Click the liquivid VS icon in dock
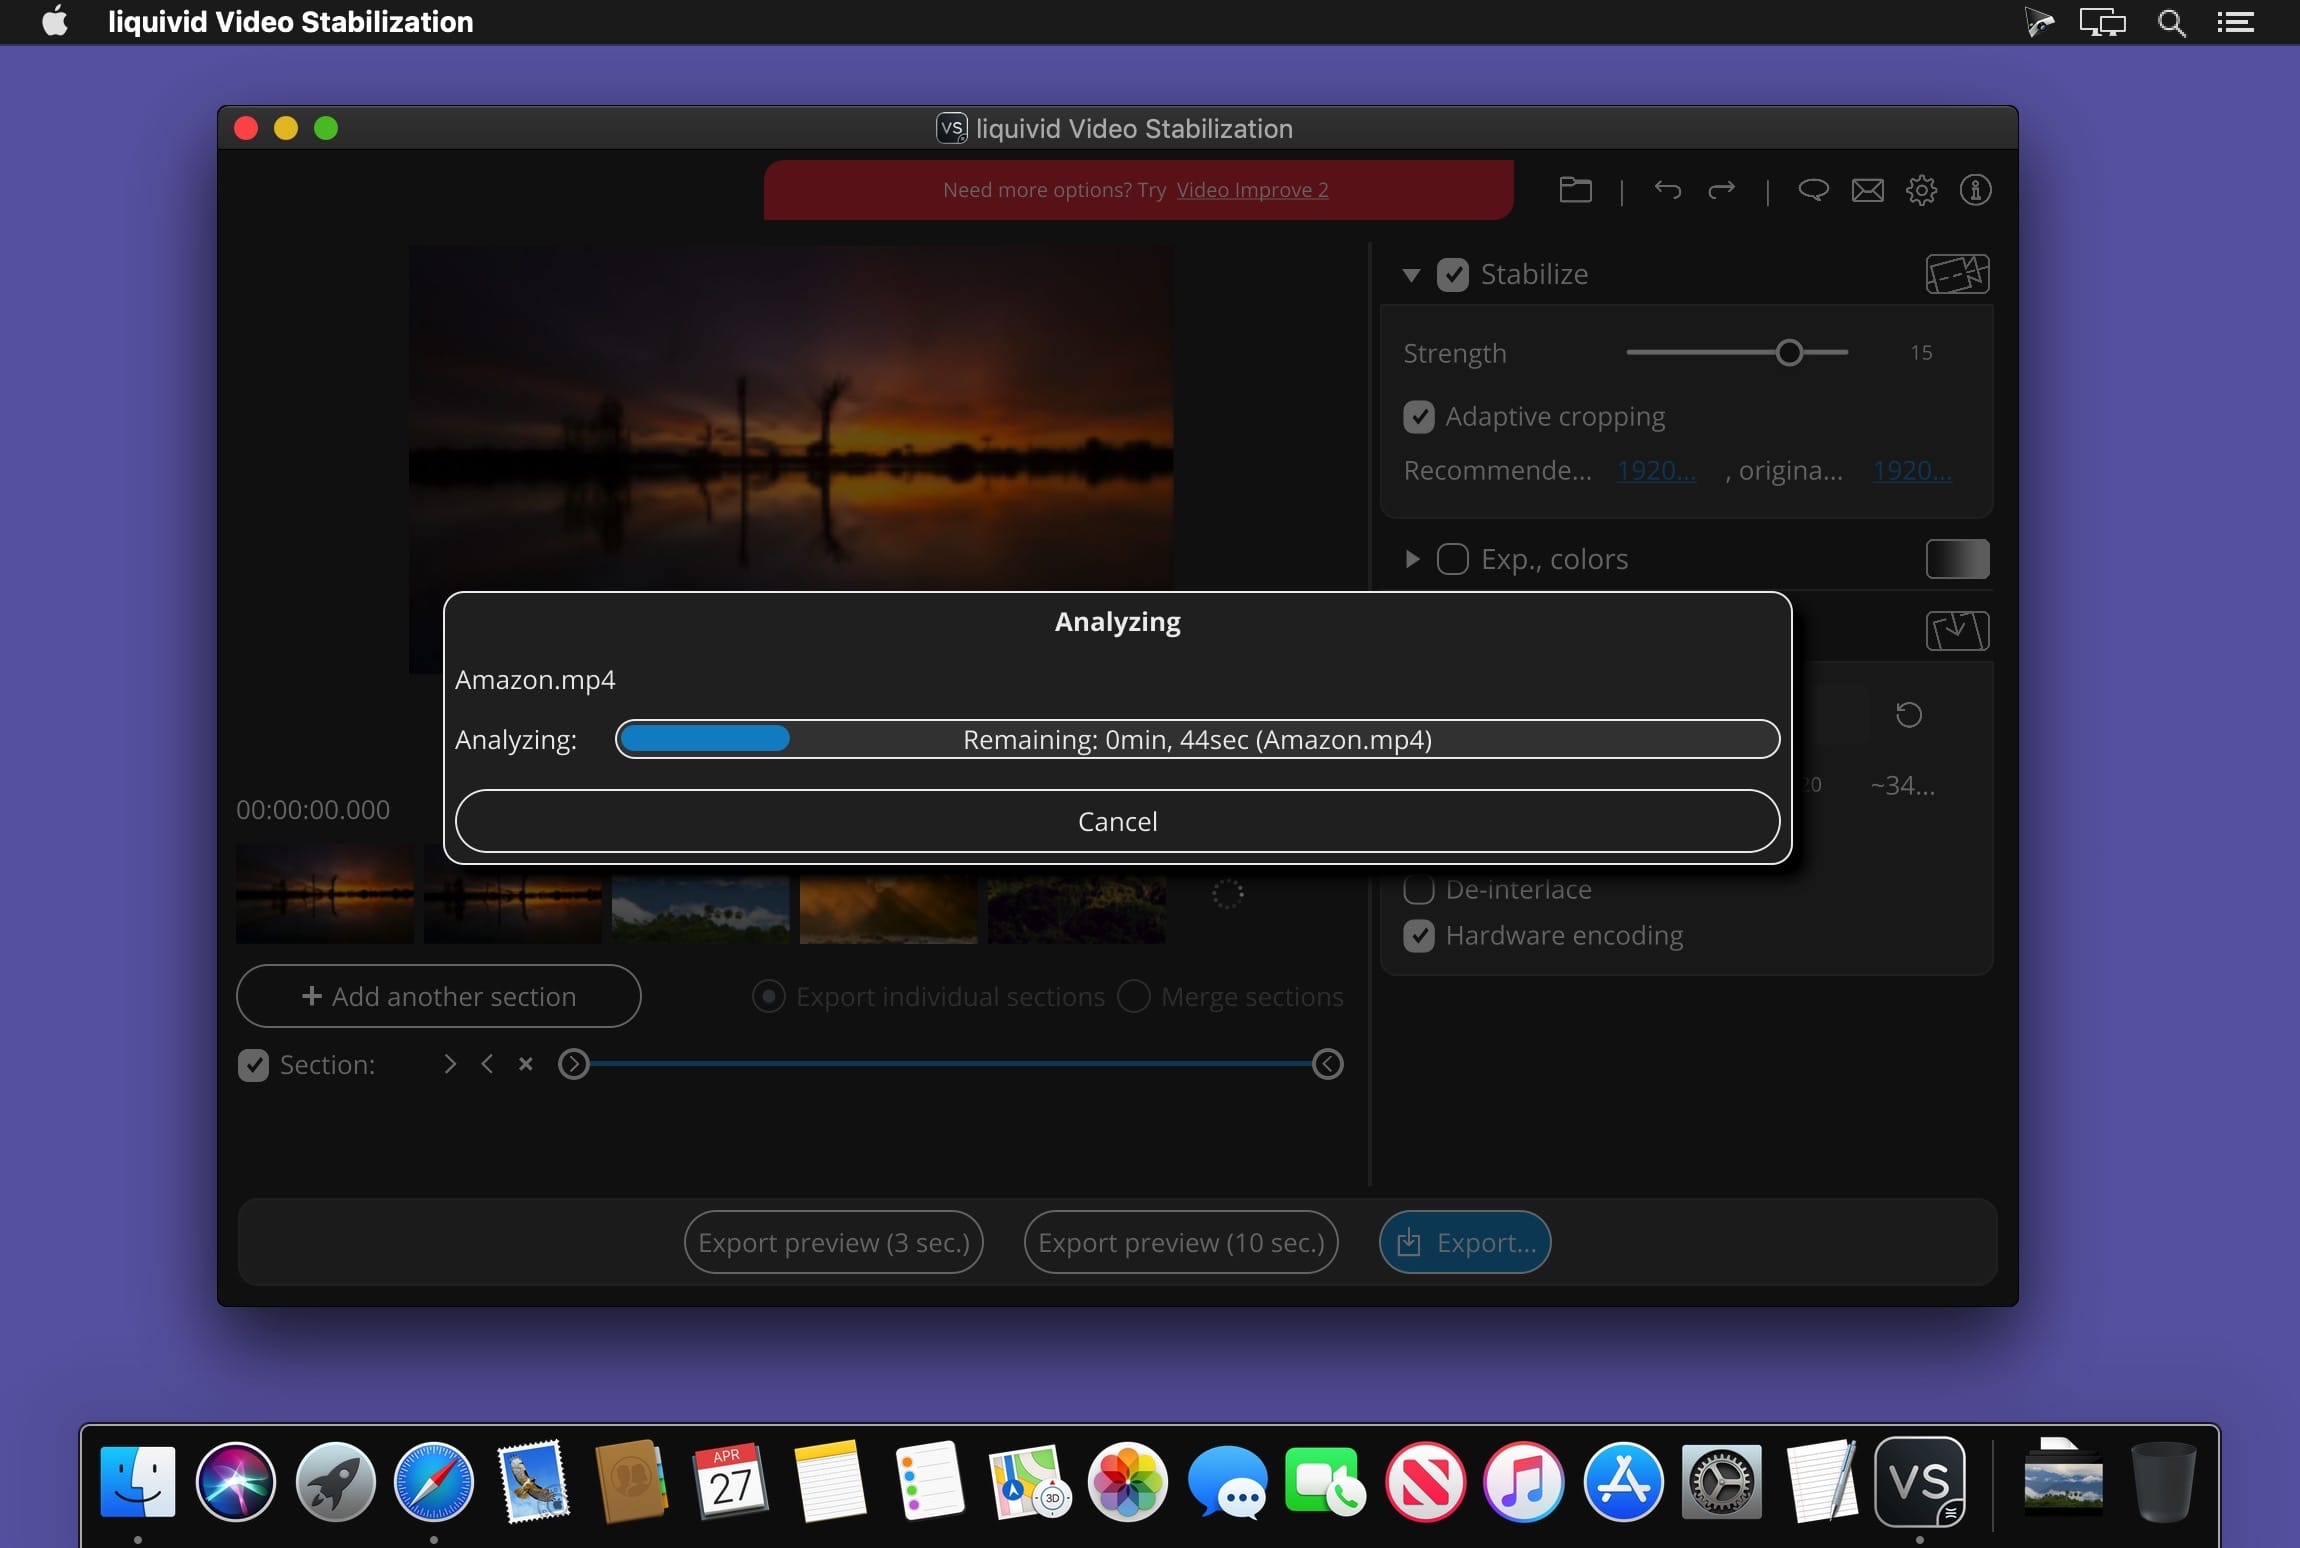 1919,1481
